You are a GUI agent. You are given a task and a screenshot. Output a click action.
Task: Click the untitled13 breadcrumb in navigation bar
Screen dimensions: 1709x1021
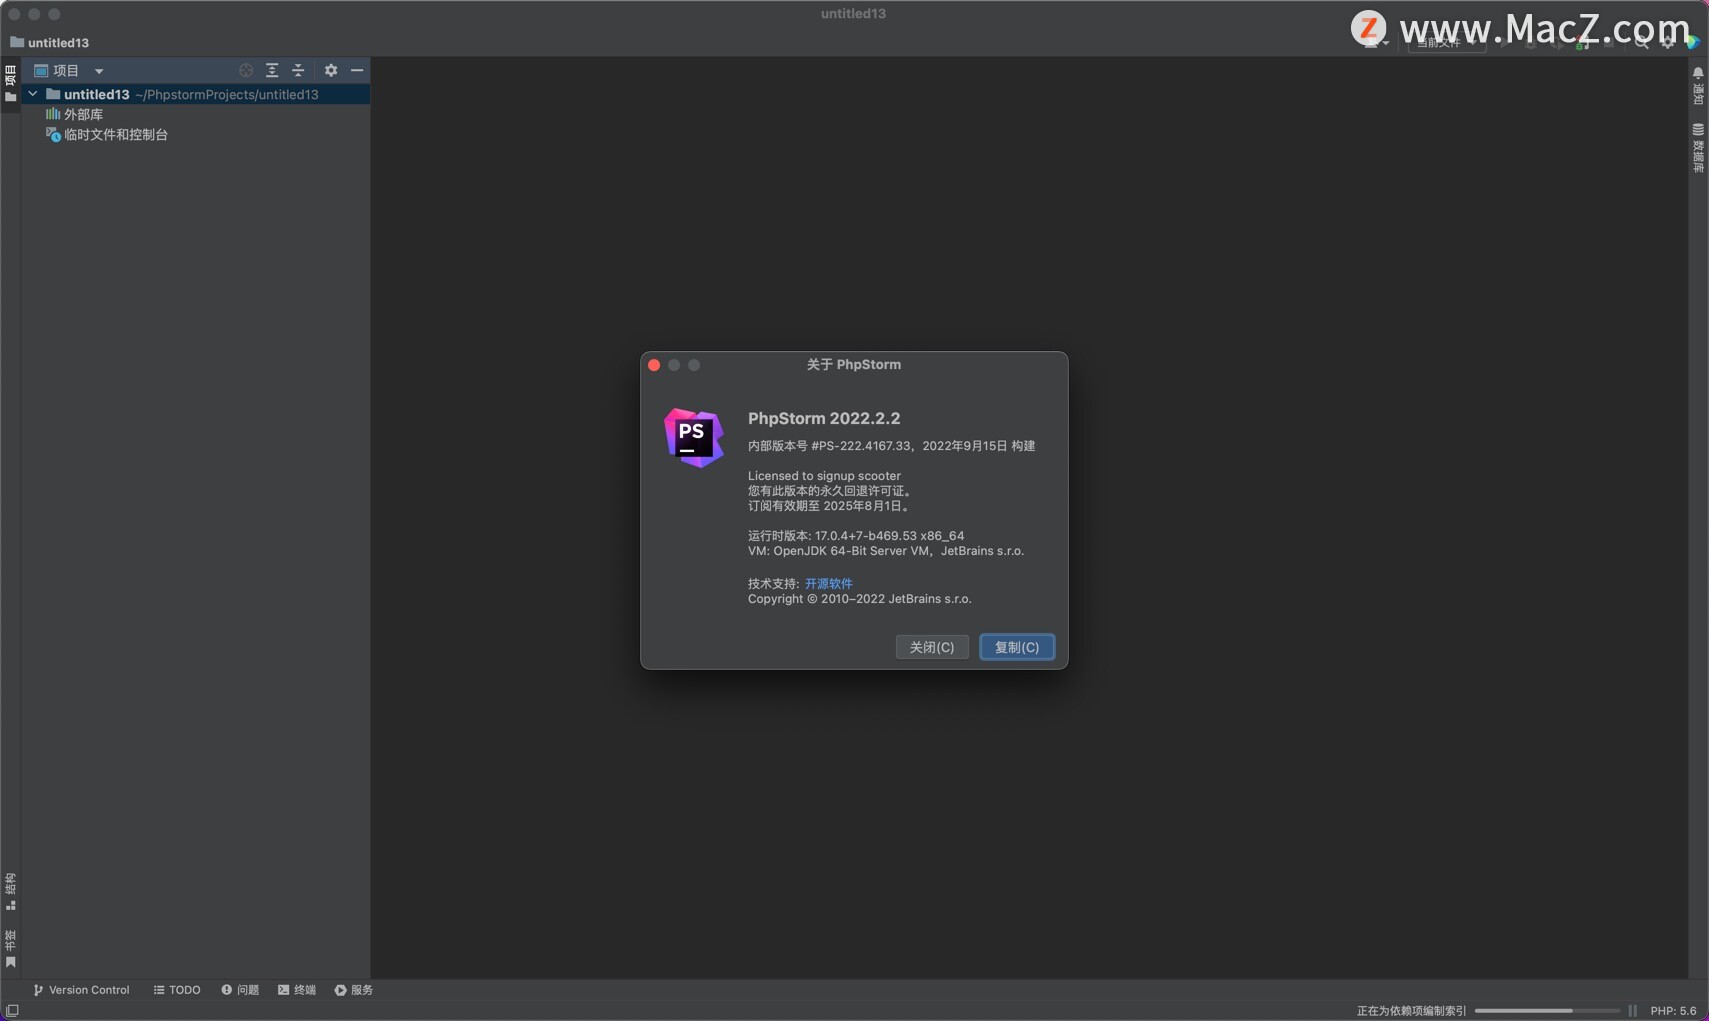49,42
